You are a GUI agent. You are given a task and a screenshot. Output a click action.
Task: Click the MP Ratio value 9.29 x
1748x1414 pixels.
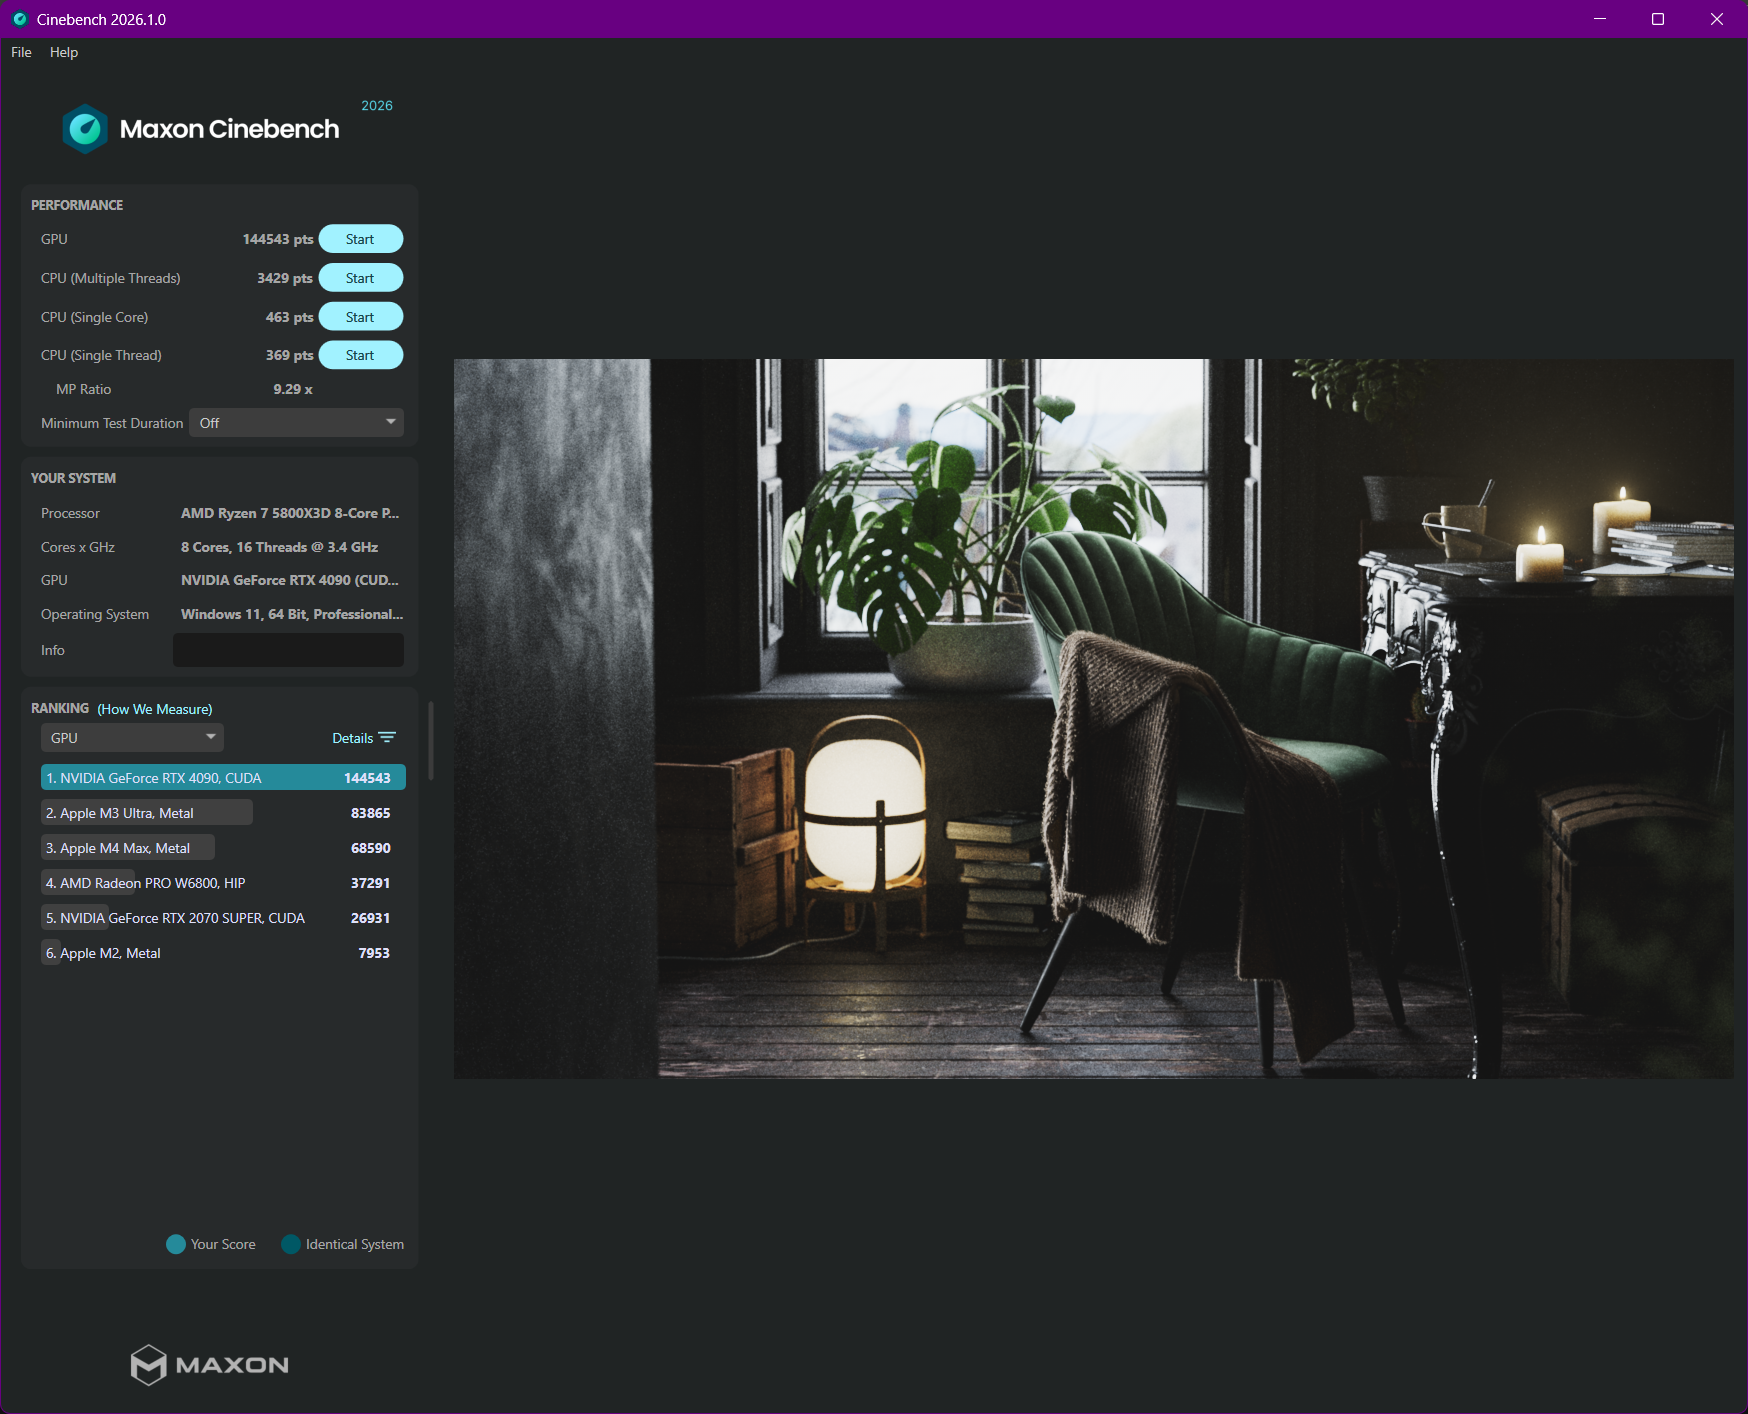(293, 389)
